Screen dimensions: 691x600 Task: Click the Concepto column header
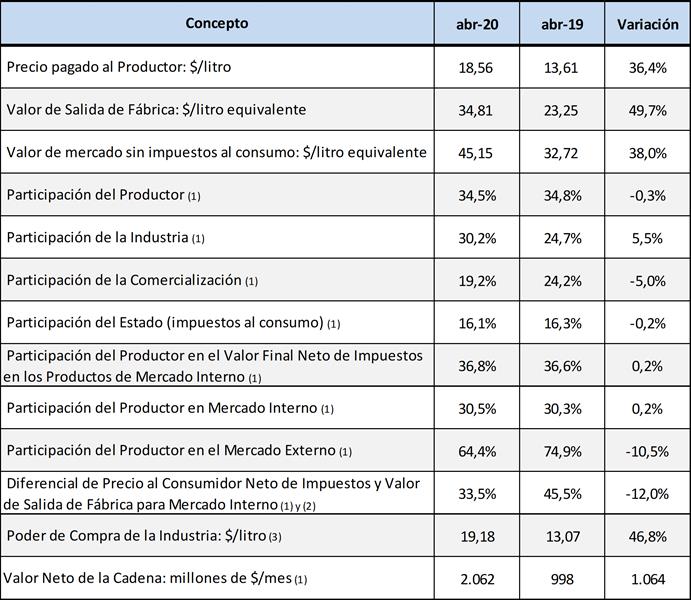pos(217,23)
